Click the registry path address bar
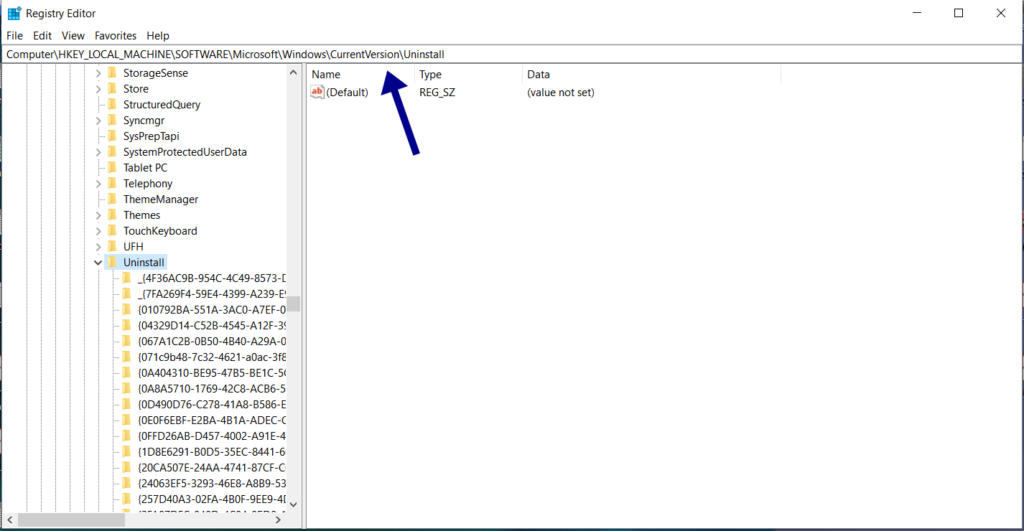 coord(500,53)
